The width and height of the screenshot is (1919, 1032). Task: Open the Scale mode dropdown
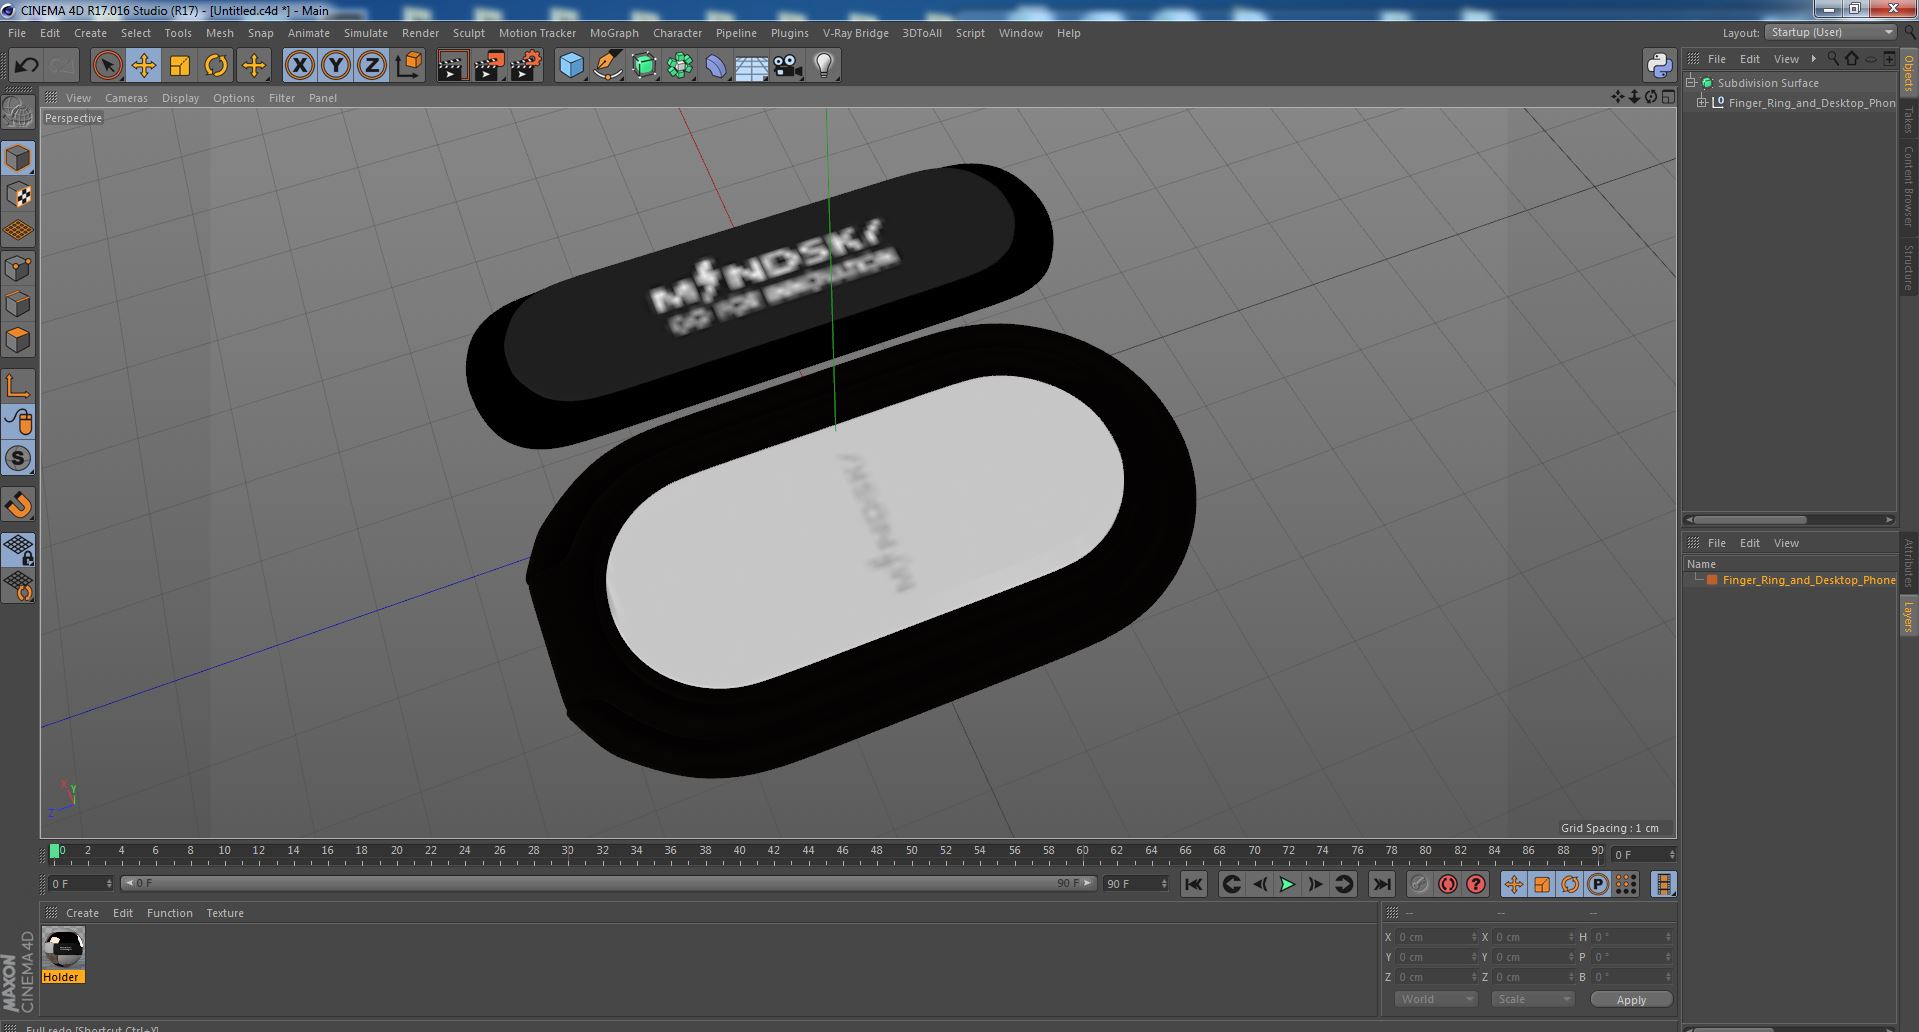(1532, 999)
